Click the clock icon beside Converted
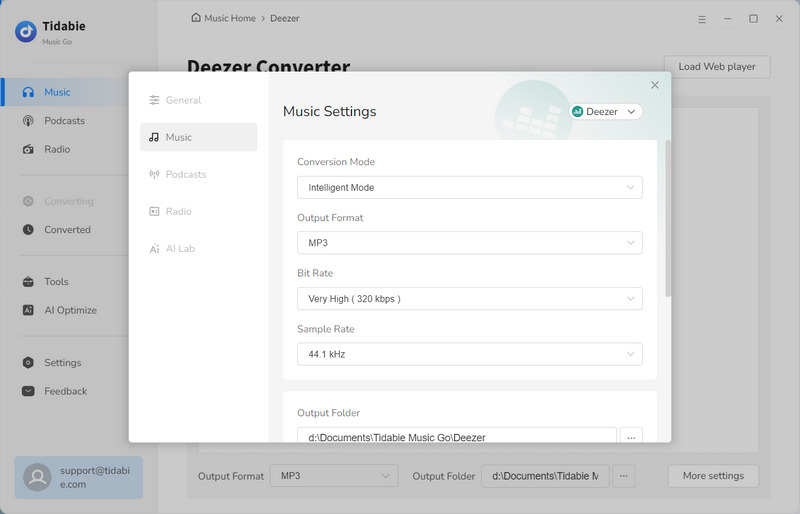The height and width of the screenshot is (514, 800). tap(28, 230)
